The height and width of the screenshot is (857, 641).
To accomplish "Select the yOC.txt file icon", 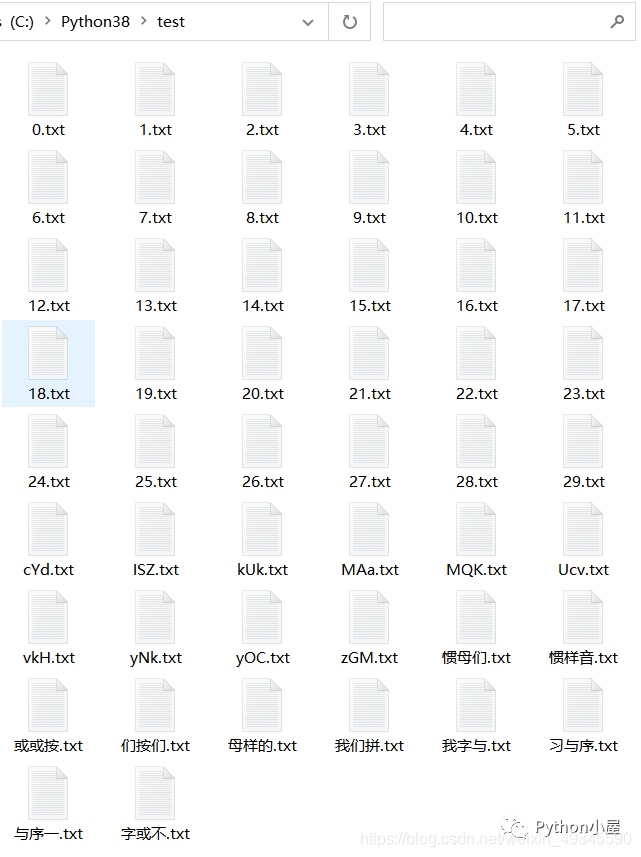I will click(x=262, y=617).
